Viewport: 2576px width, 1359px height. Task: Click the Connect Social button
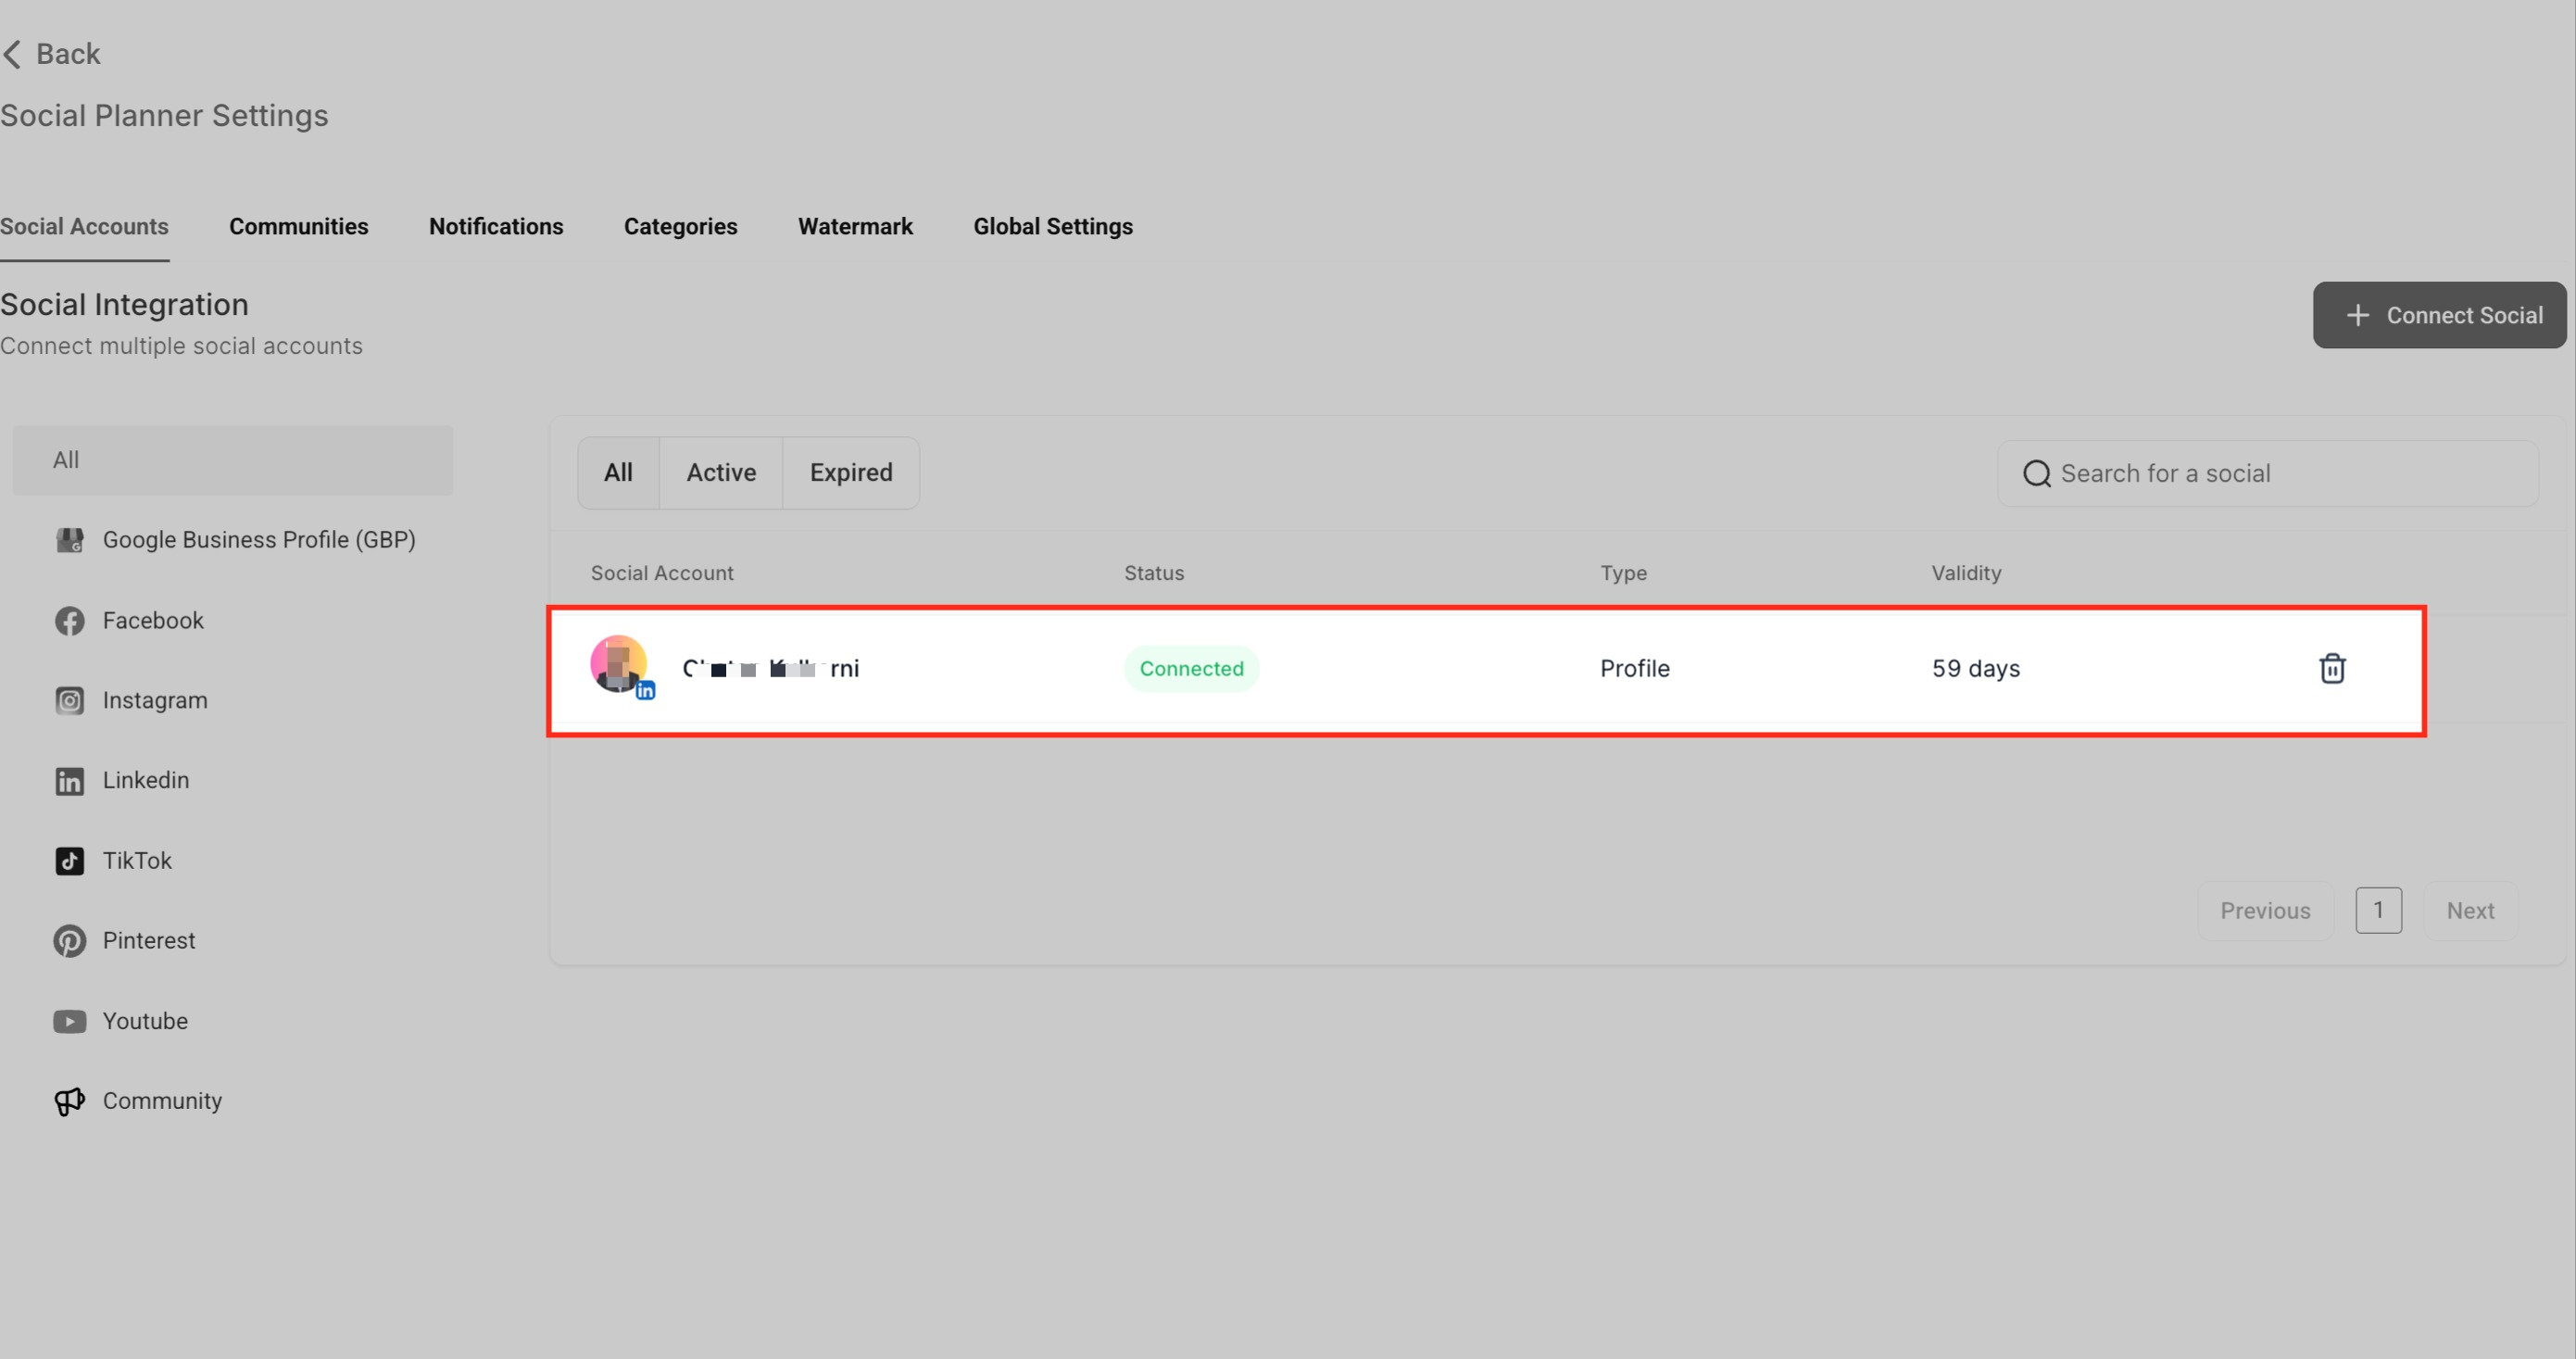(x=2438, y=316)
